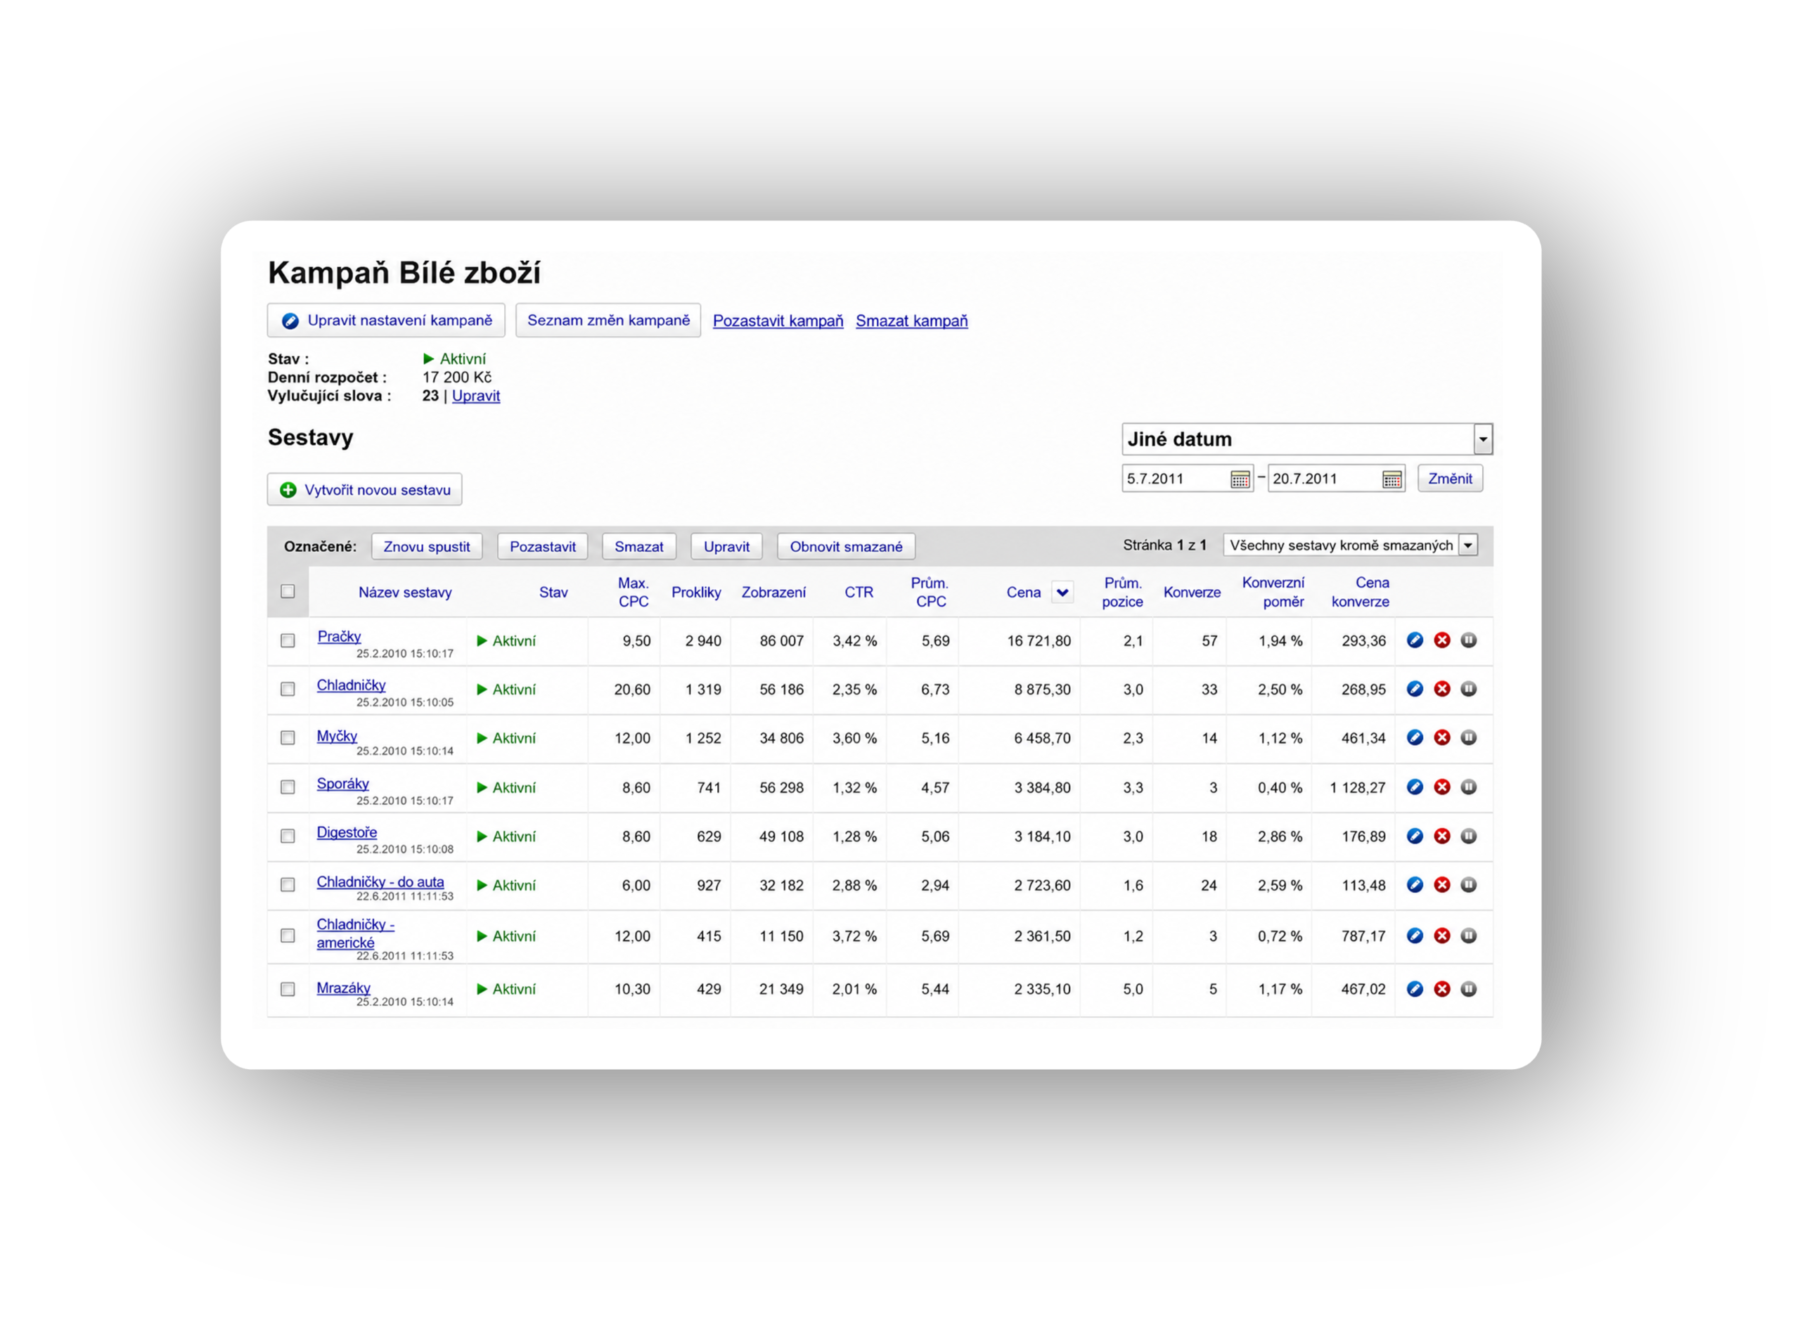Tick the Myčky row checkbox

coord(288,738)
